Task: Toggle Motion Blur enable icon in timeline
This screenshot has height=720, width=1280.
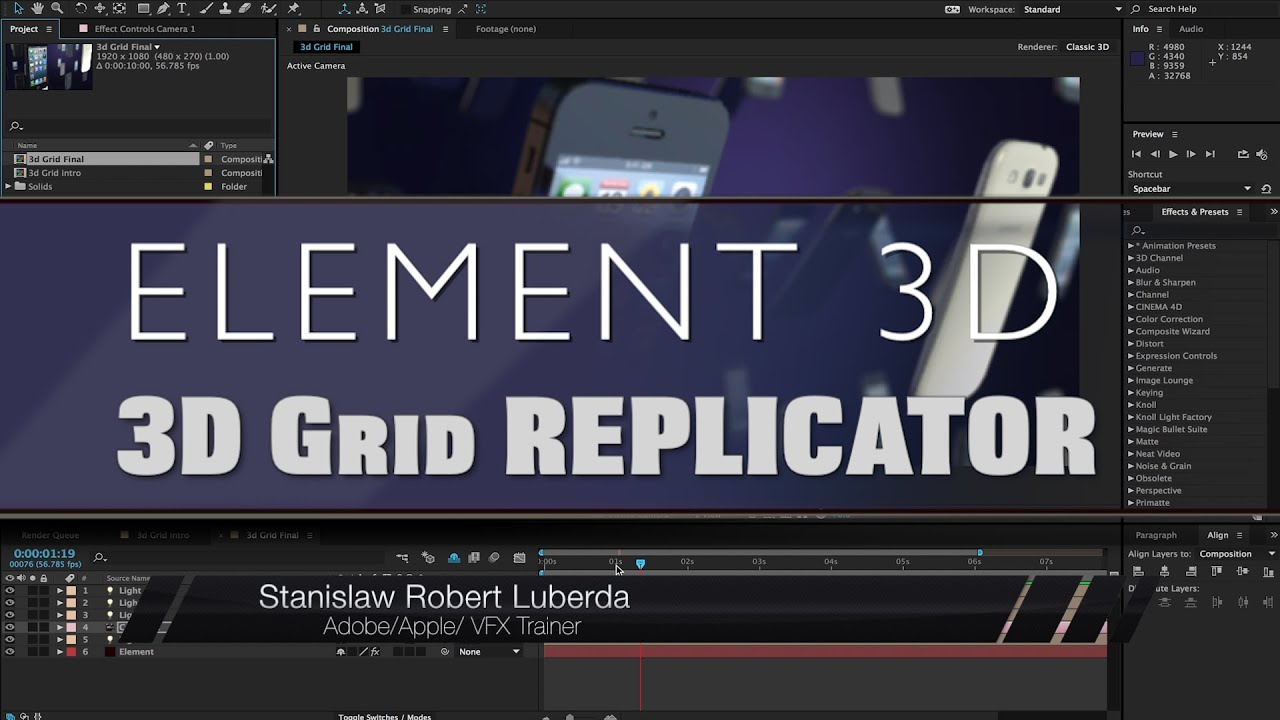Action: tap(494, 557)
